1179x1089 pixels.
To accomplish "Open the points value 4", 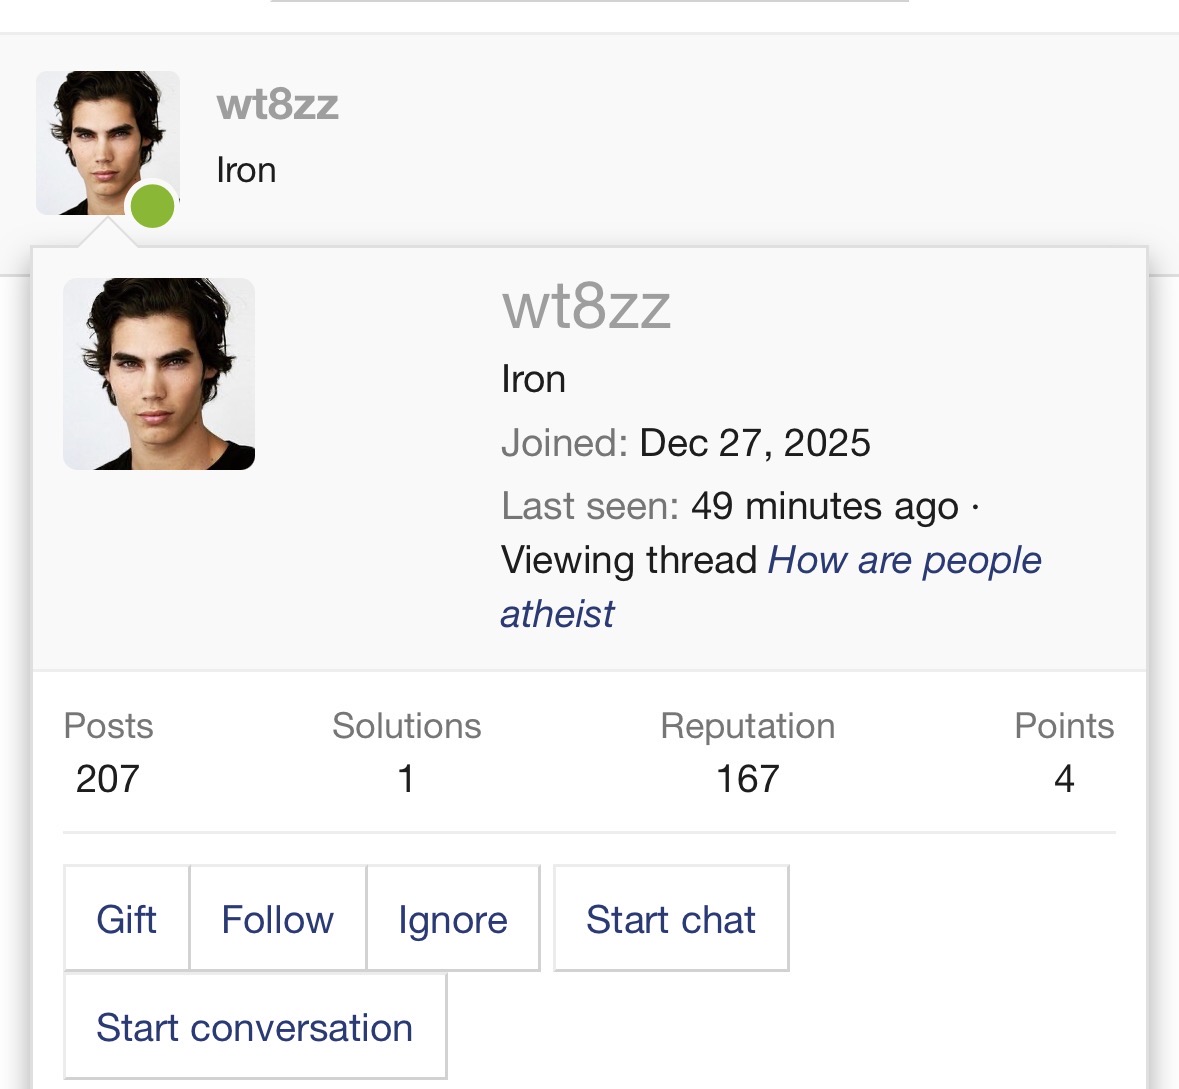I will [x=1064, y=778].
